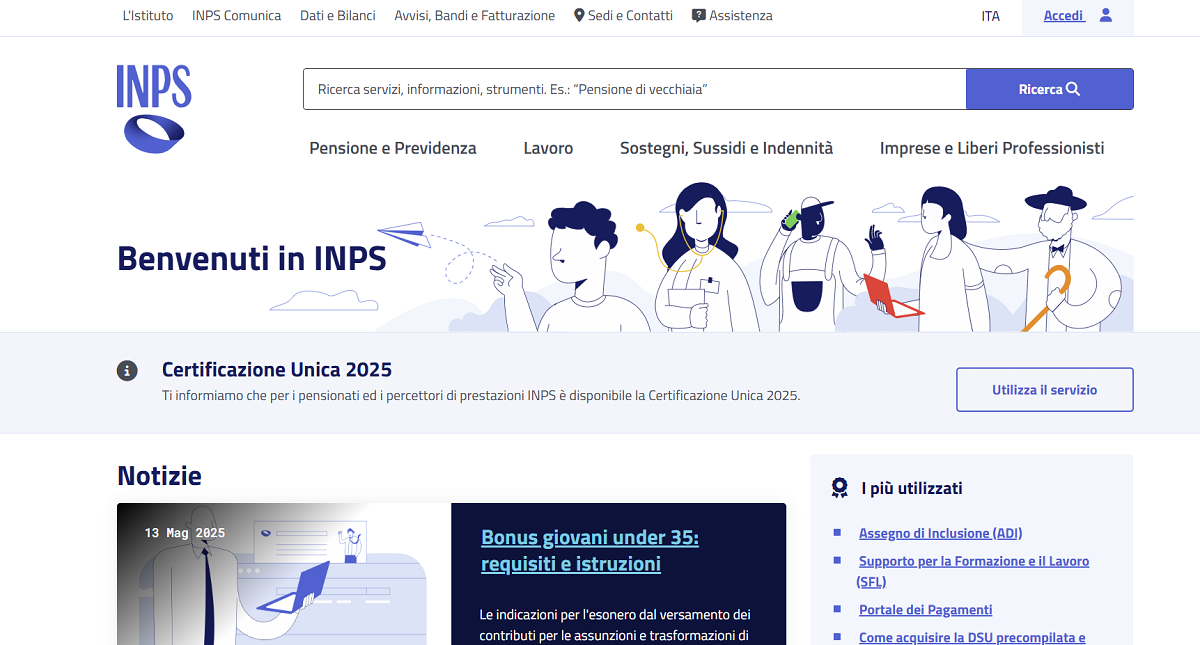The height and width of the screenshot is (645, 1200).
Task: Click the Utilizza il servizio button
Action: pos(1044,389)
